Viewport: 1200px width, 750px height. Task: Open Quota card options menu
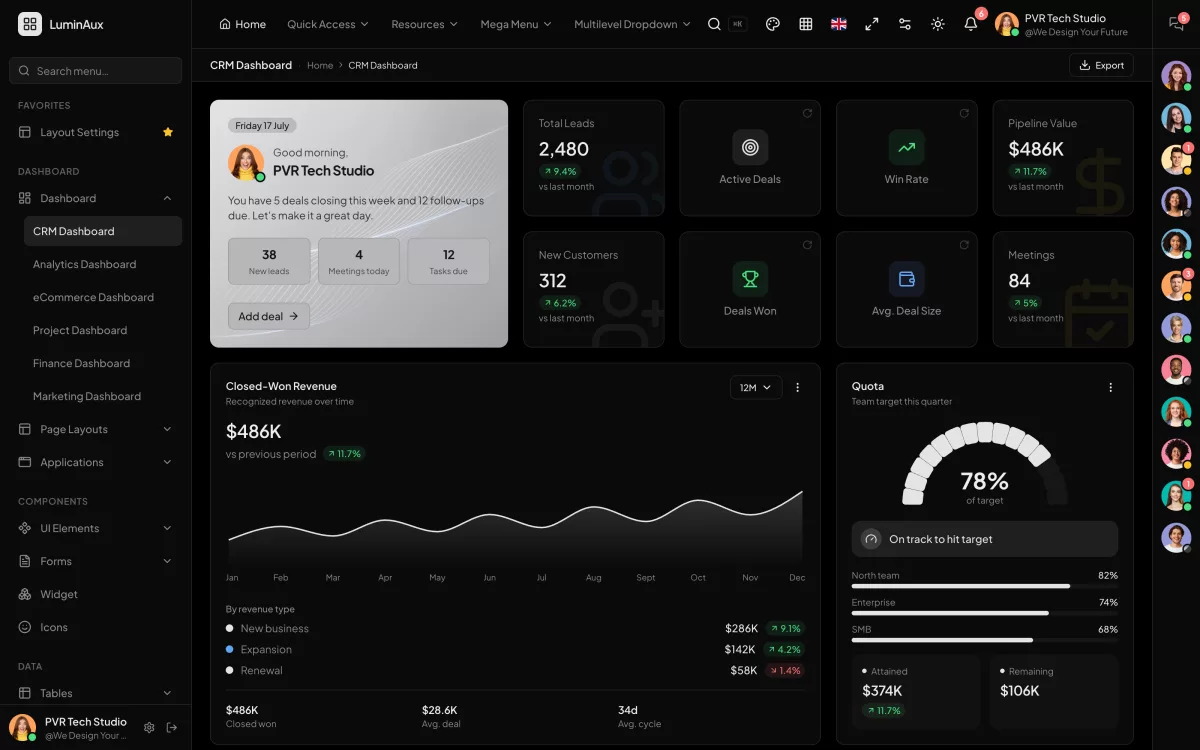click(1110, 387)
